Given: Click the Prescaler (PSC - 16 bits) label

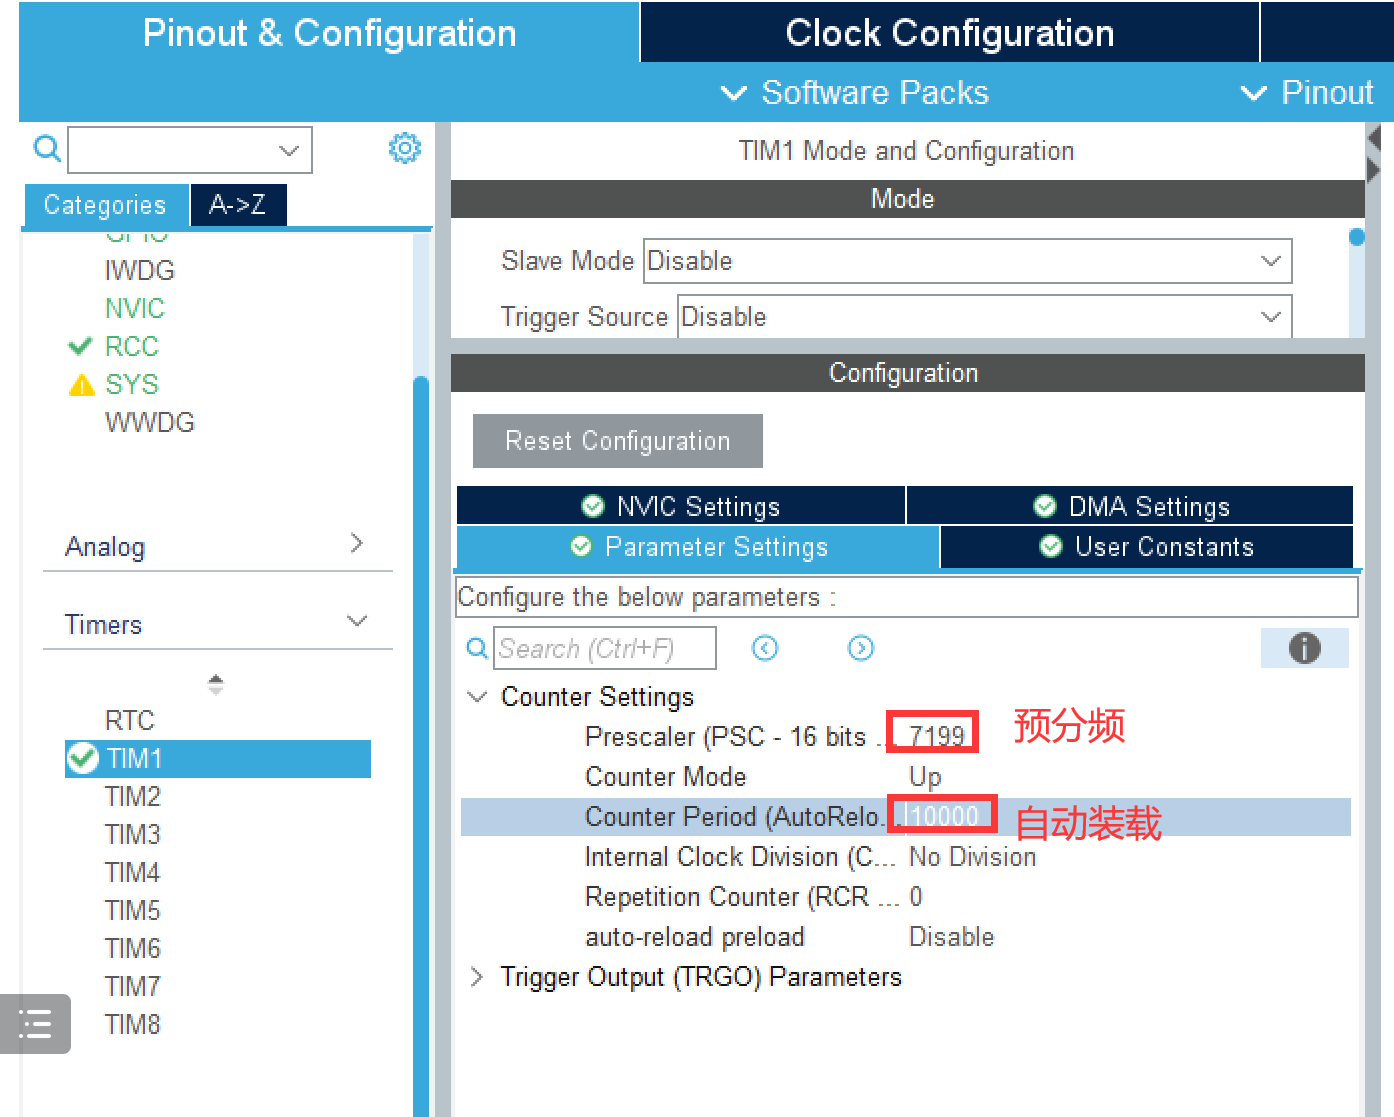Looking at the screenshot, I should tap(726, 737).
